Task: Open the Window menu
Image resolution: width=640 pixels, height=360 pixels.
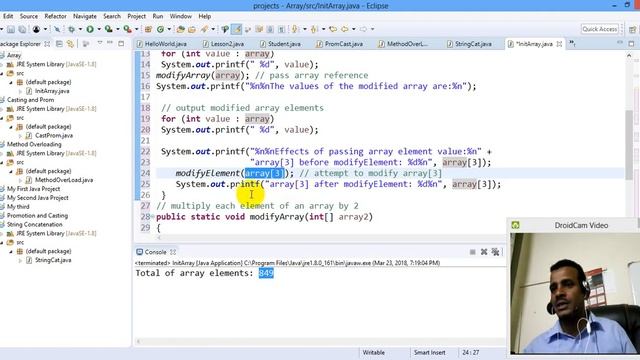Action: 180,16
